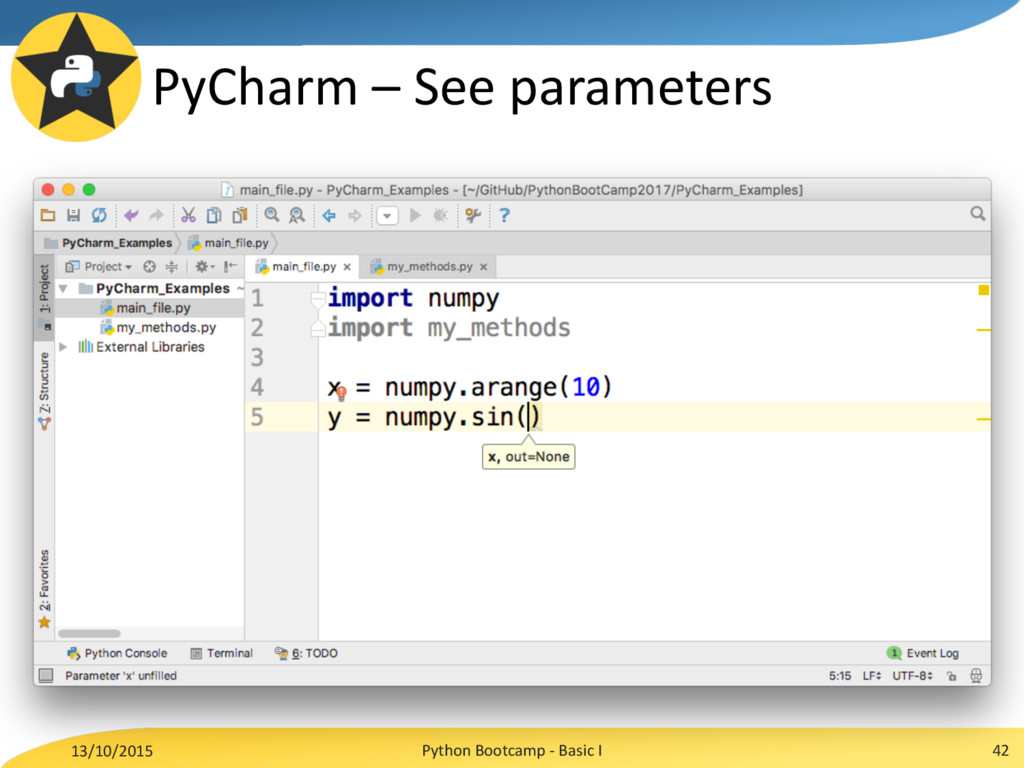Expand the External Libraries node

pos(63,347)
